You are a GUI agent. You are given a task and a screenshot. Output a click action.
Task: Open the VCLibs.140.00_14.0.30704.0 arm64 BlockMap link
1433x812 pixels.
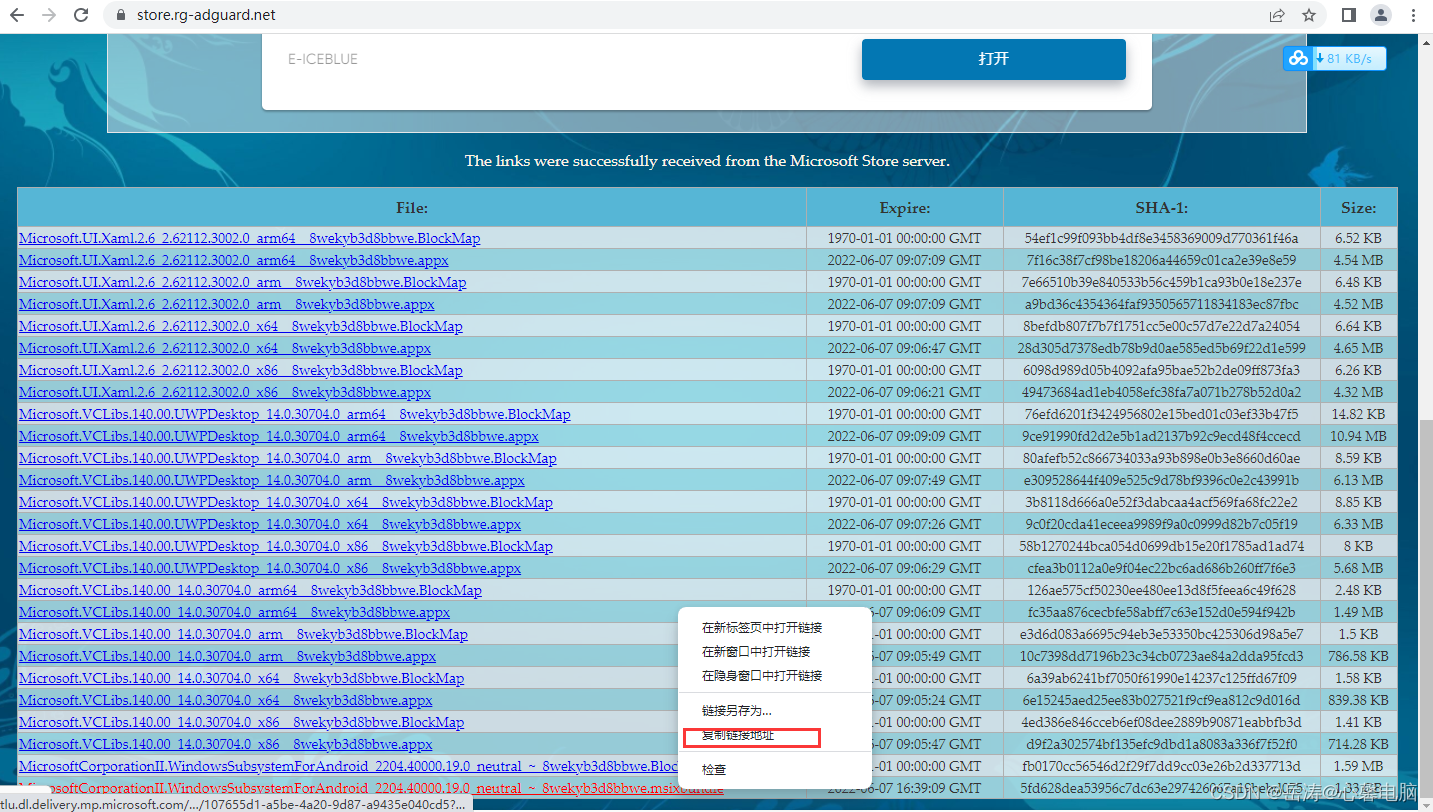[x=250, y=590]
